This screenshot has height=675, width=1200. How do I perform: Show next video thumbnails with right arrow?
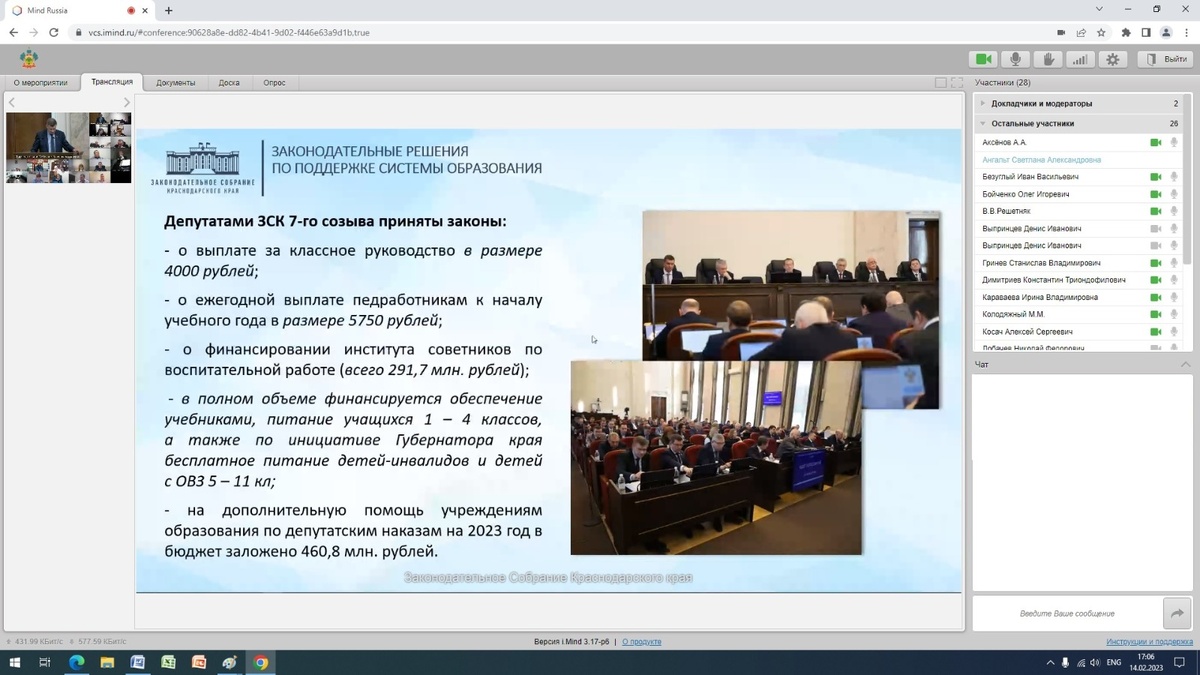pos(126,103)
